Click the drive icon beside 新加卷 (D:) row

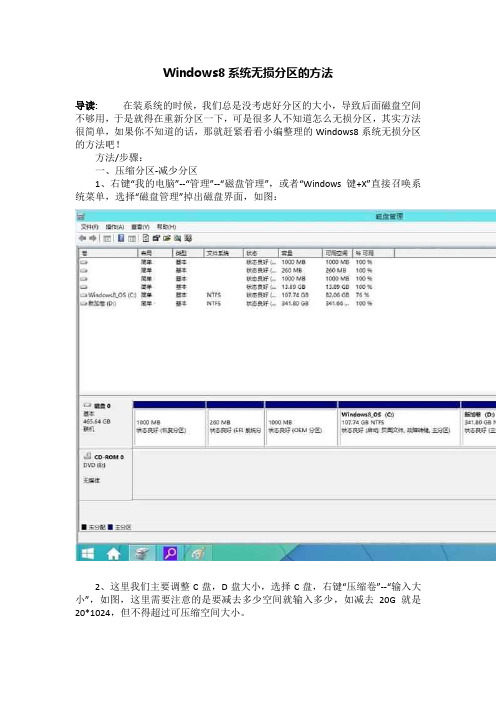point(83,304)
